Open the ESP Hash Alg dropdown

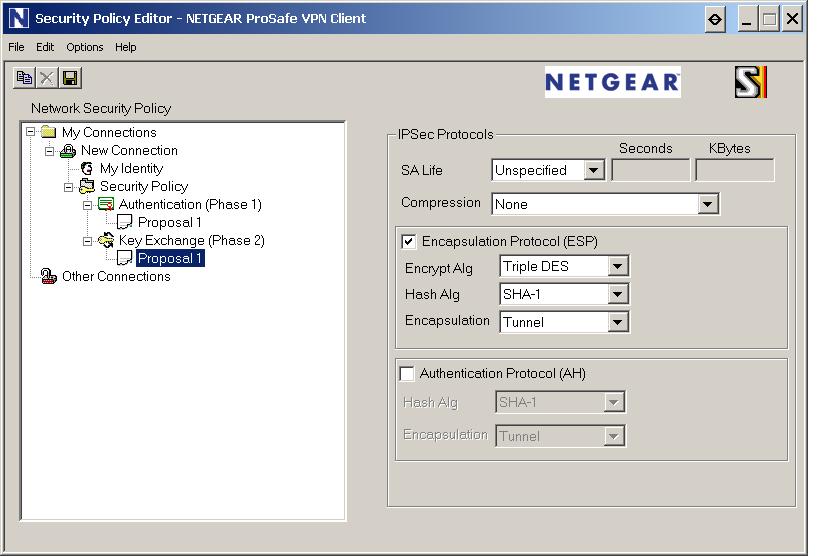pyautogui.click(x=618, y=294)
